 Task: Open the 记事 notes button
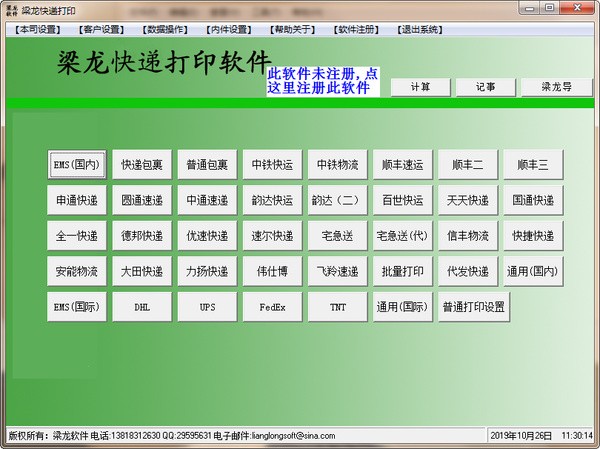point(486,87)
